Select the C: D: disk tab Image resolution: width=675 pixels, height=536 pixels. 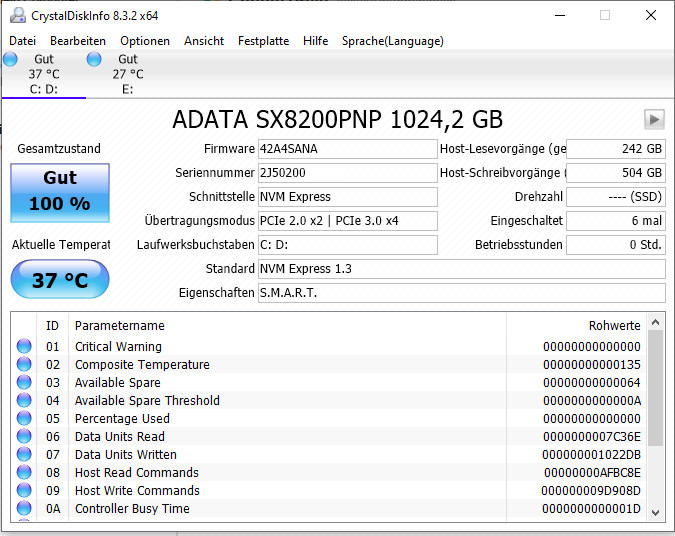tap(44, 74)
